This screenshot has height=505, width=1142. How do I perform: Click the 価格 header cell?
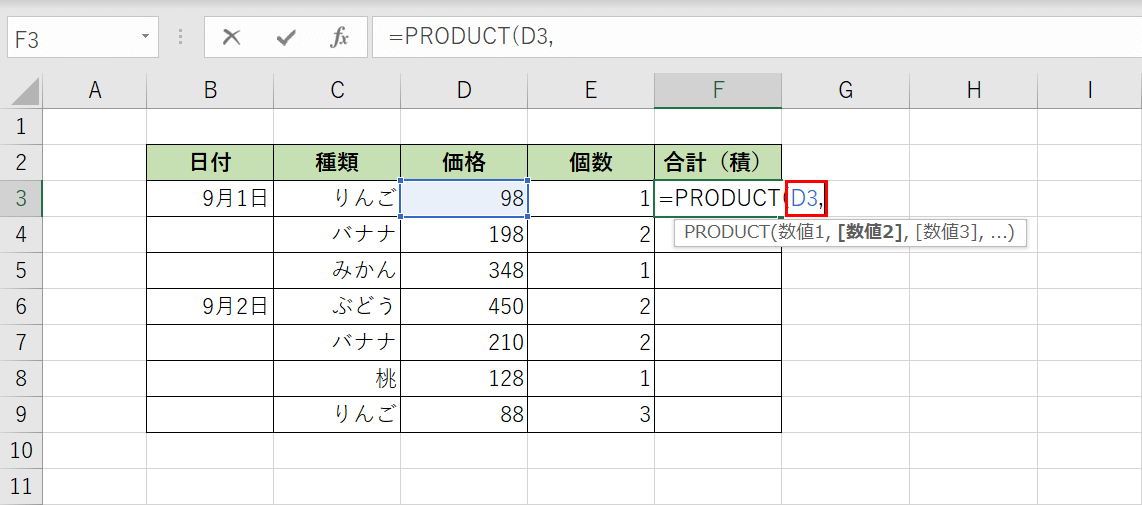[464, 163]
